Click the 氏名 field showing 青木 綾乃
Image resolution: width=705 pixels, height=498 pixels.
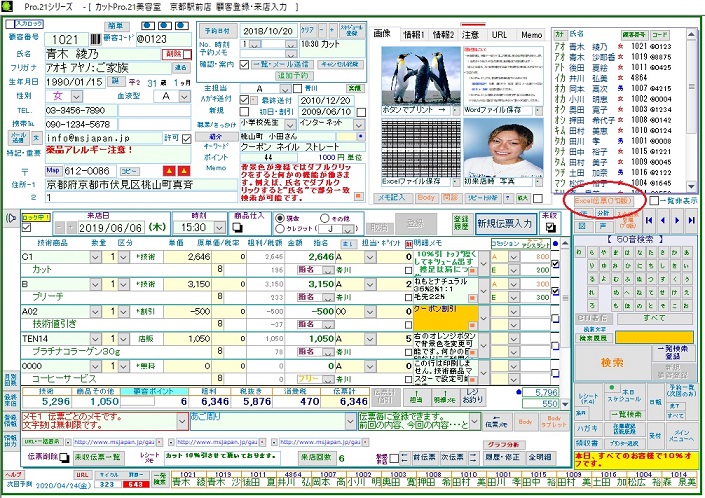[x=103, y=54]
